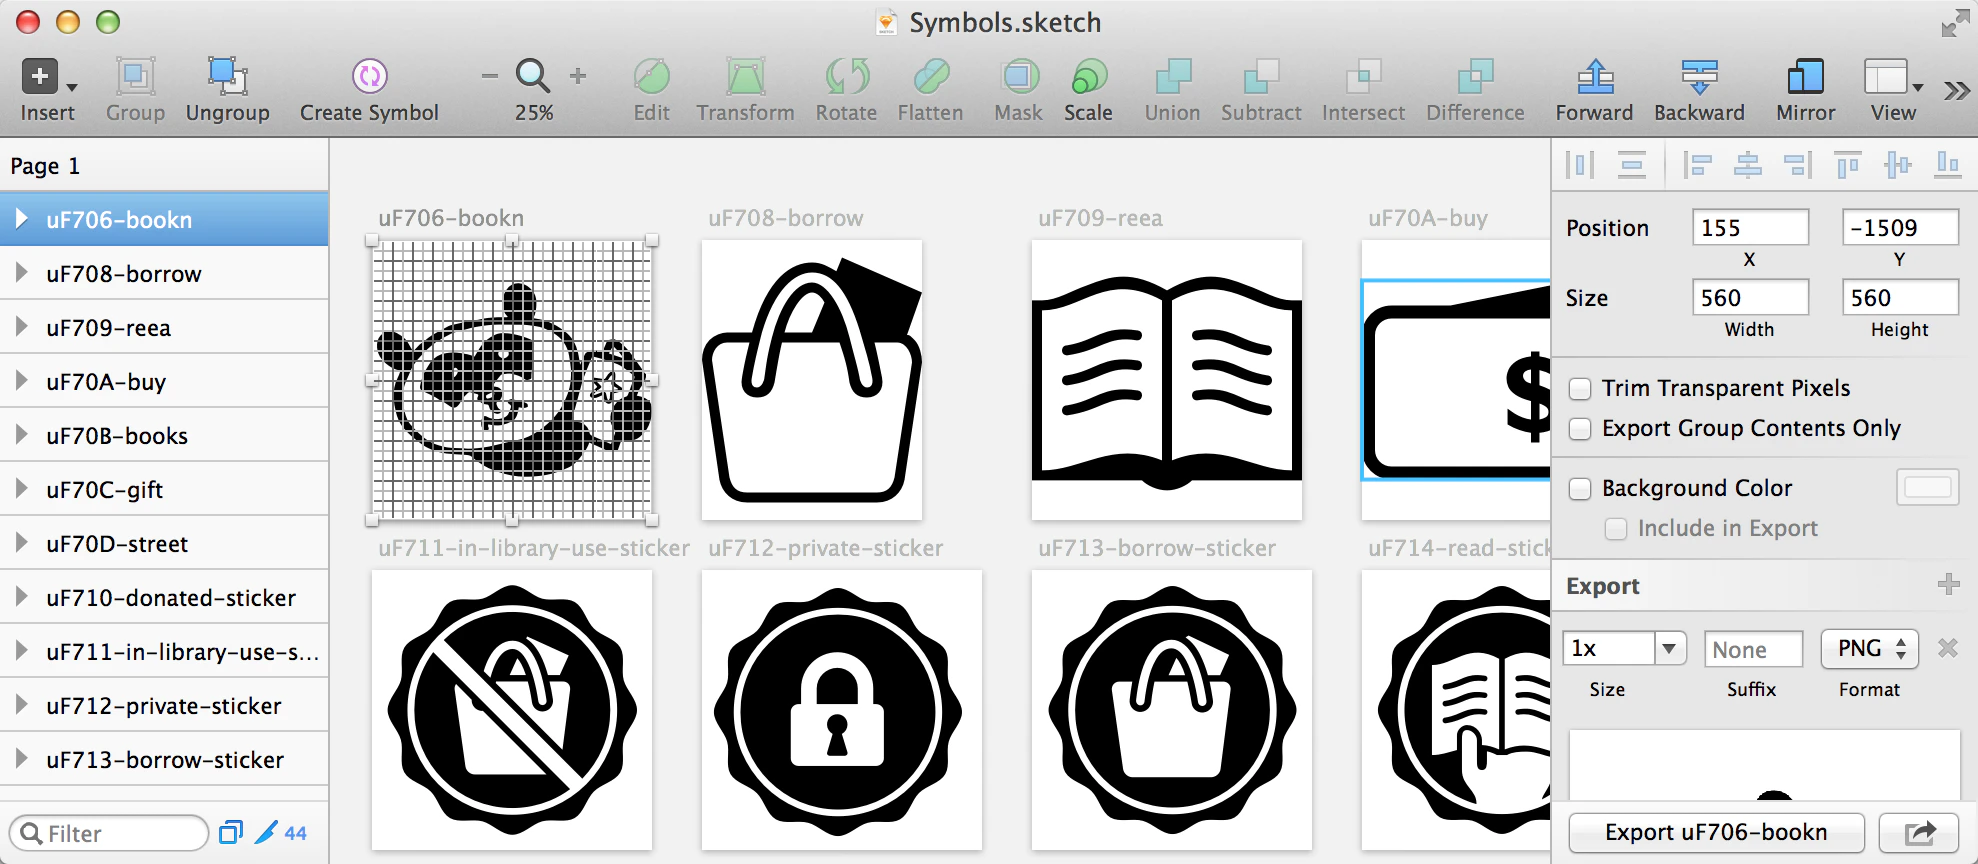Screen dimensions: 1978x864
Task: Click the Y position field
Action: click(x=1900, y=227)
